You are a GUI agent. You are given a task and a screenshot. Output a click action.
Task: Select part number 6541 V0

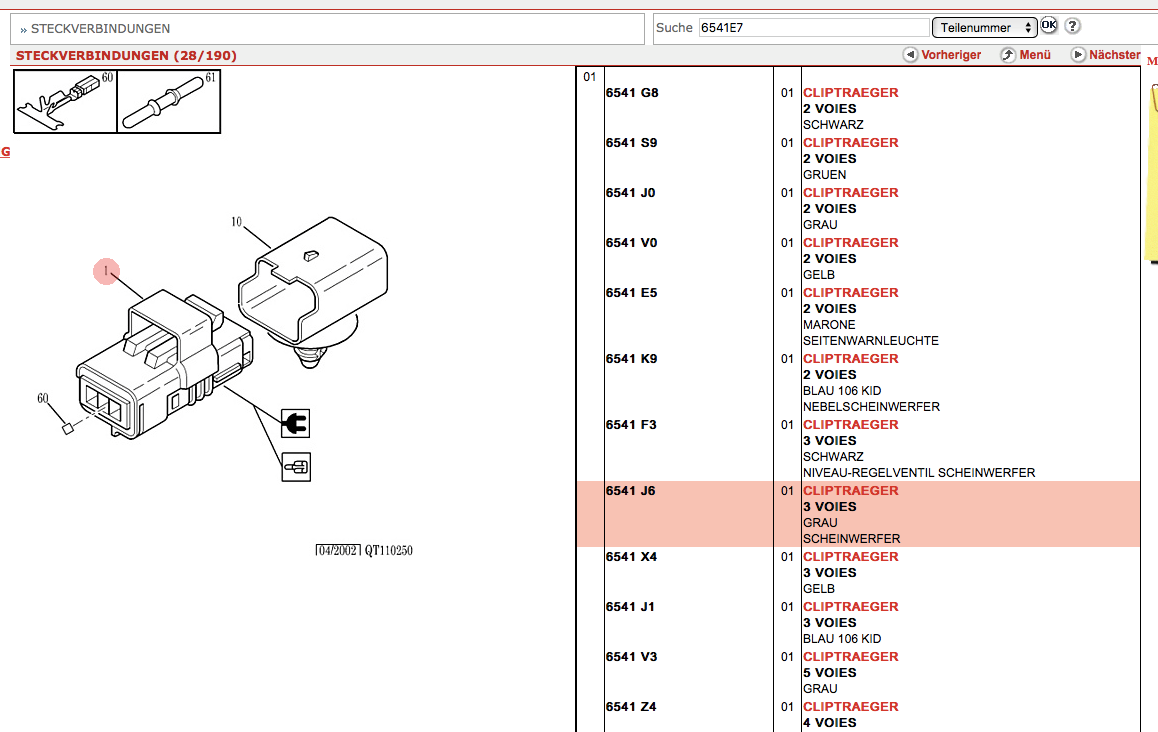pyautogui.click(x=631, y=243)
